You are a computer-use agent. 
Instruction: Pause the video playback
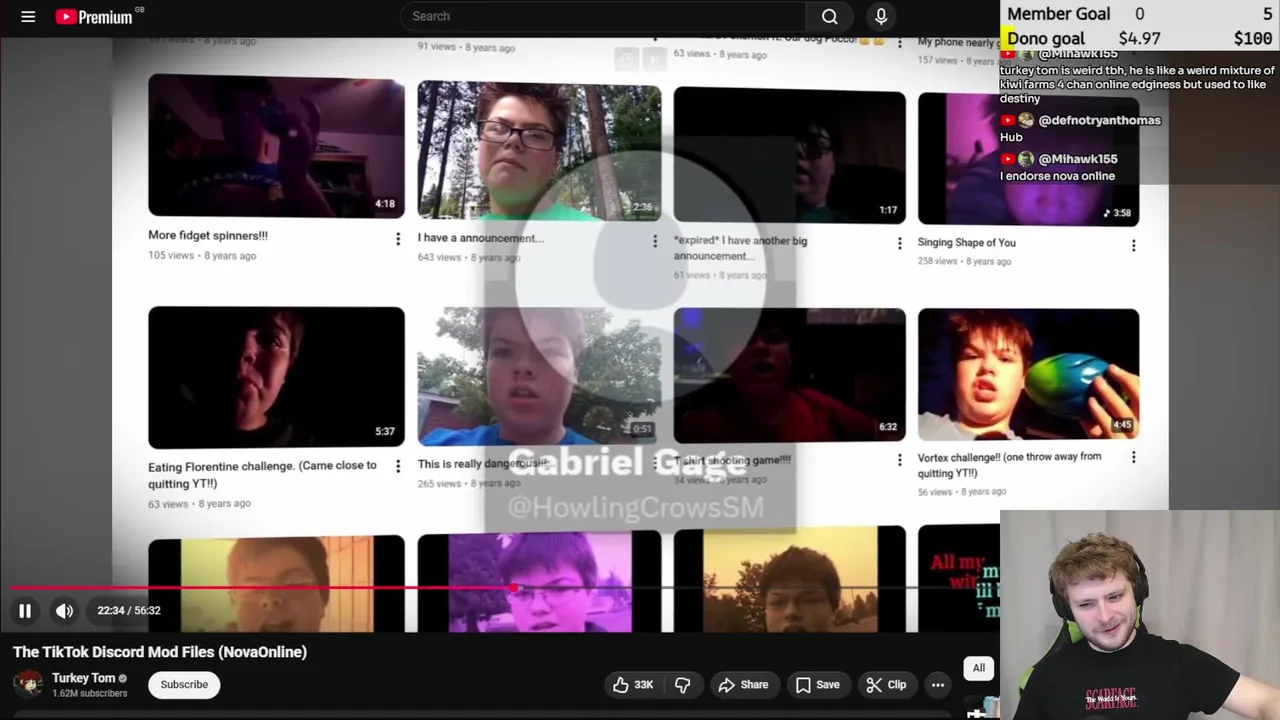(x=25, y=610)
